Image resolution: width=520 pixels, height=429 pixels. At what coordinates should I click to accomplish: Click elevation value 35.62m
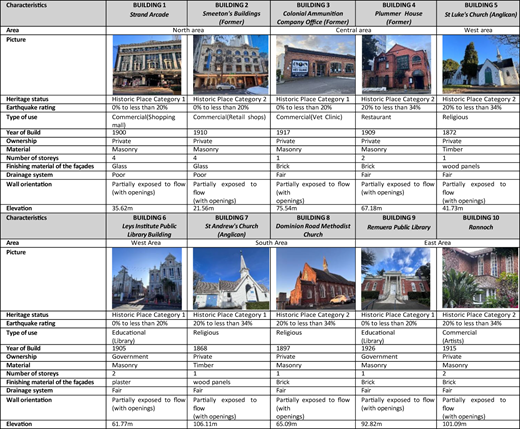[x=122, y=208]
